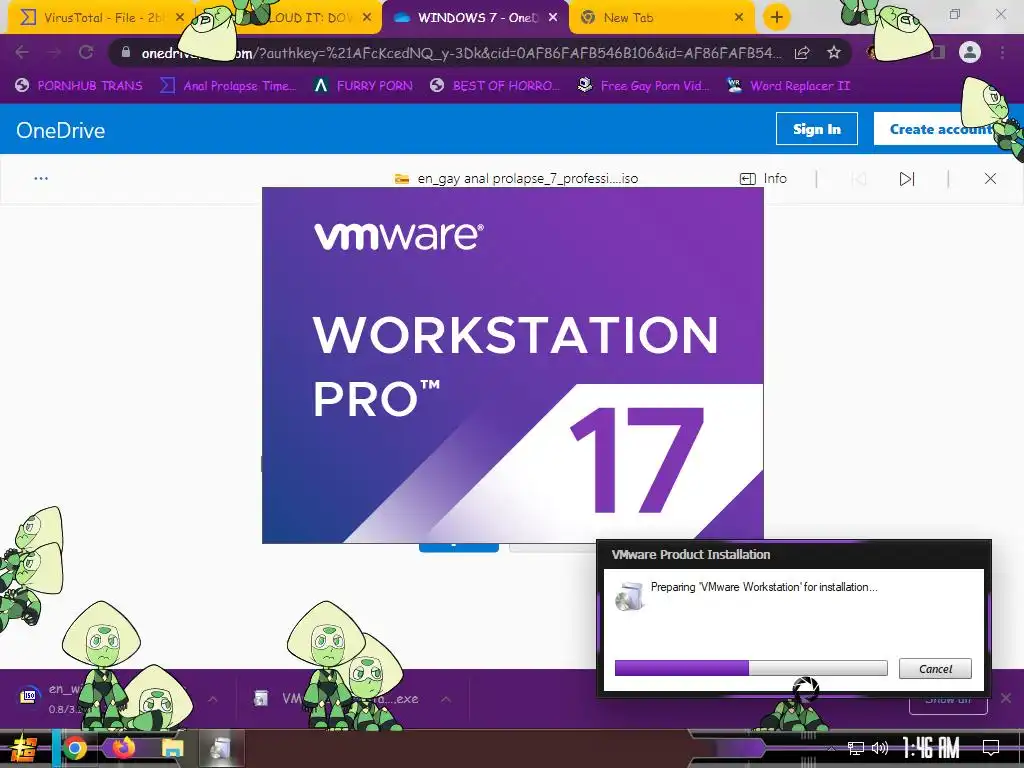Open the Chrome profile avatar
This screenshot has height=768, width=1024.
[x=970, y=52]
